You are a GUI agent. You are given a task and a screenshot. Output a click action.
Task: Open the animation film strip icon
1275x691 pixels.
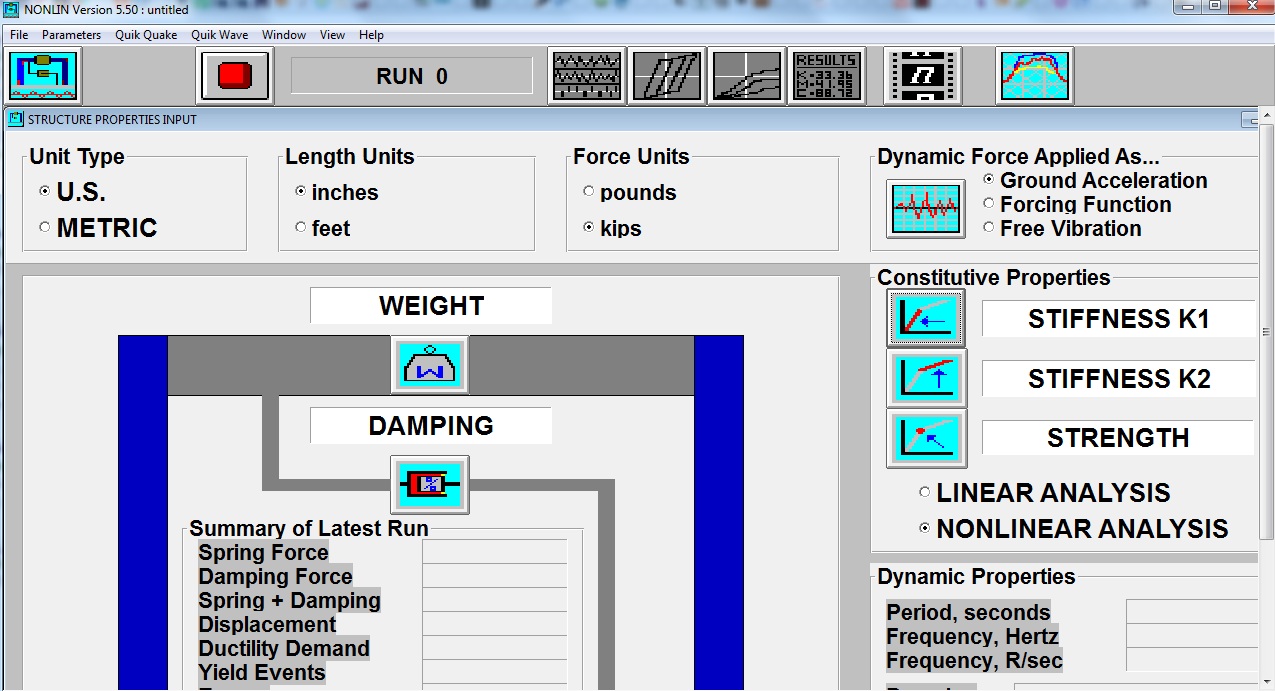coord(923,76)
